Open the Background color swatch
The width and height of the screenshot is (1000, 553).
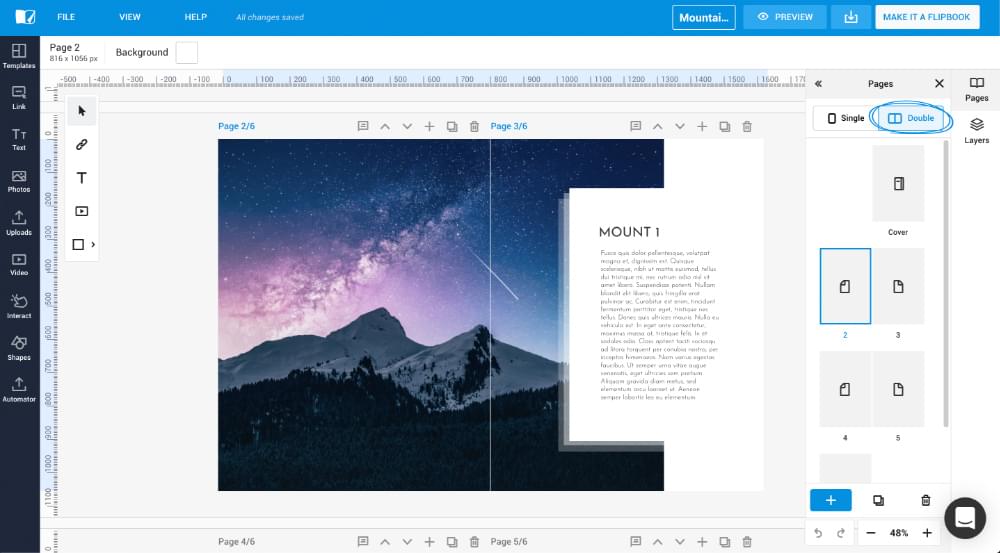186,52
